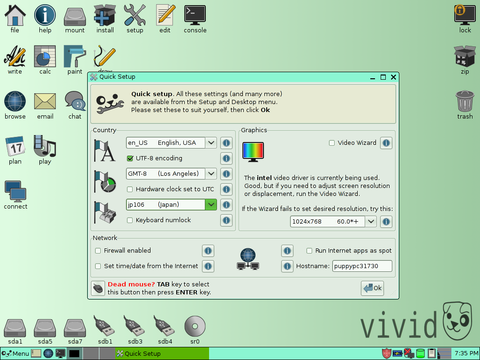Viewport: 480px width, 360px height.
Task: Check Set time/date from the Internet
Action: coord(98,266)
